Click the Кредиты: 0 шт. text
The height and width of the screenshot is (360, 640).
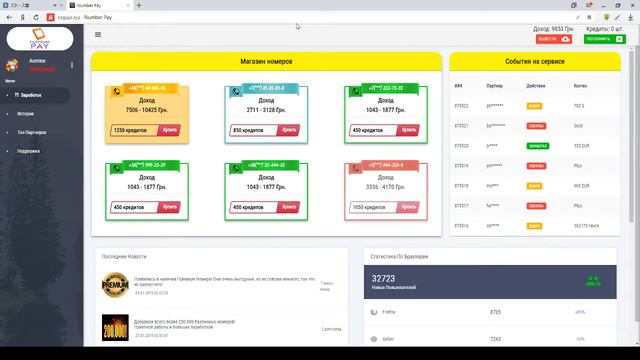coord(604,29)
